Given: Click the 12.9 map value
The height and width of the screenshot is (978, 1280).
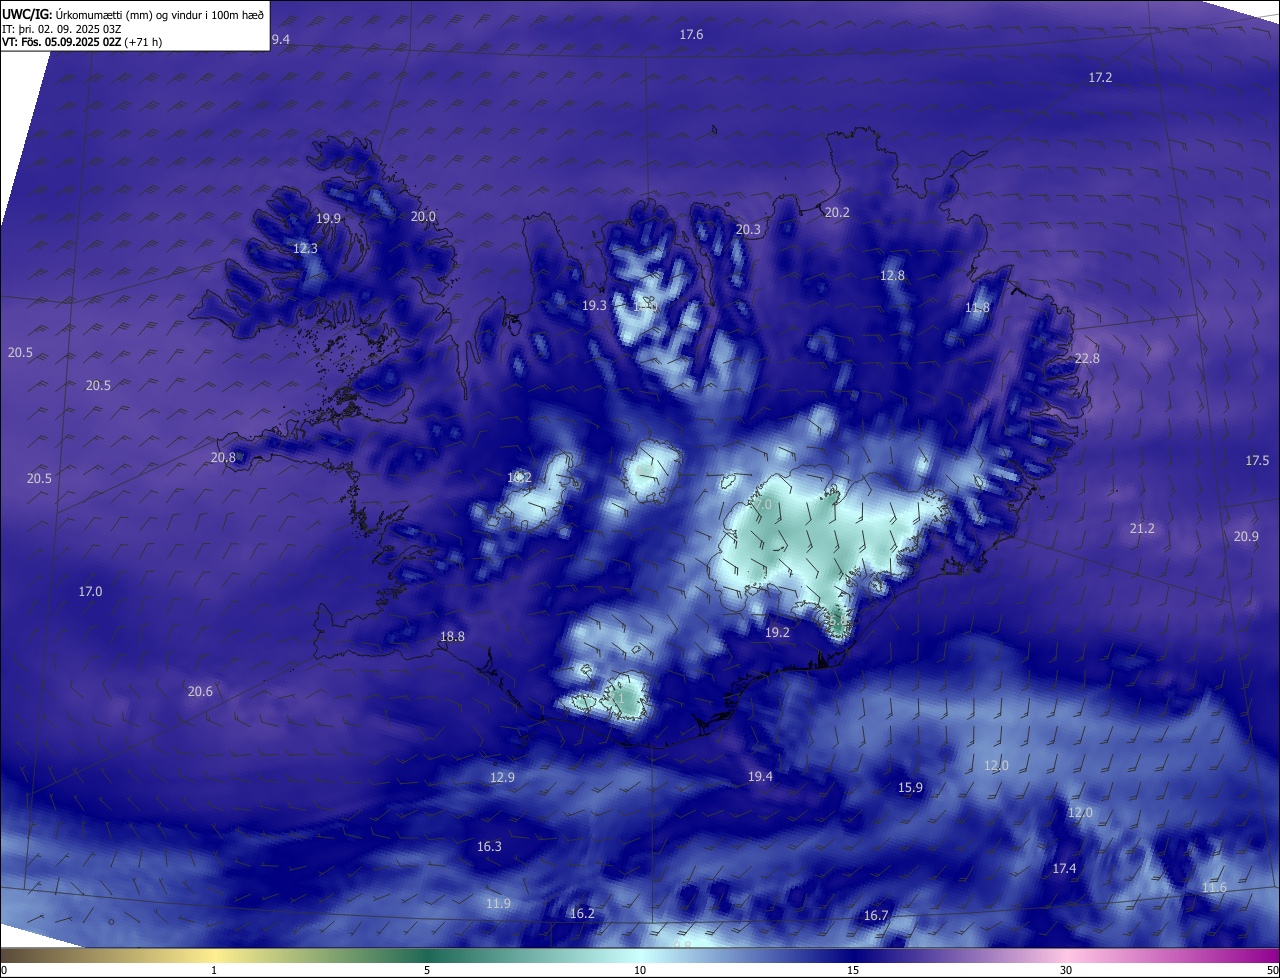Looking at the screenshot, I should [x=502, y=778].
